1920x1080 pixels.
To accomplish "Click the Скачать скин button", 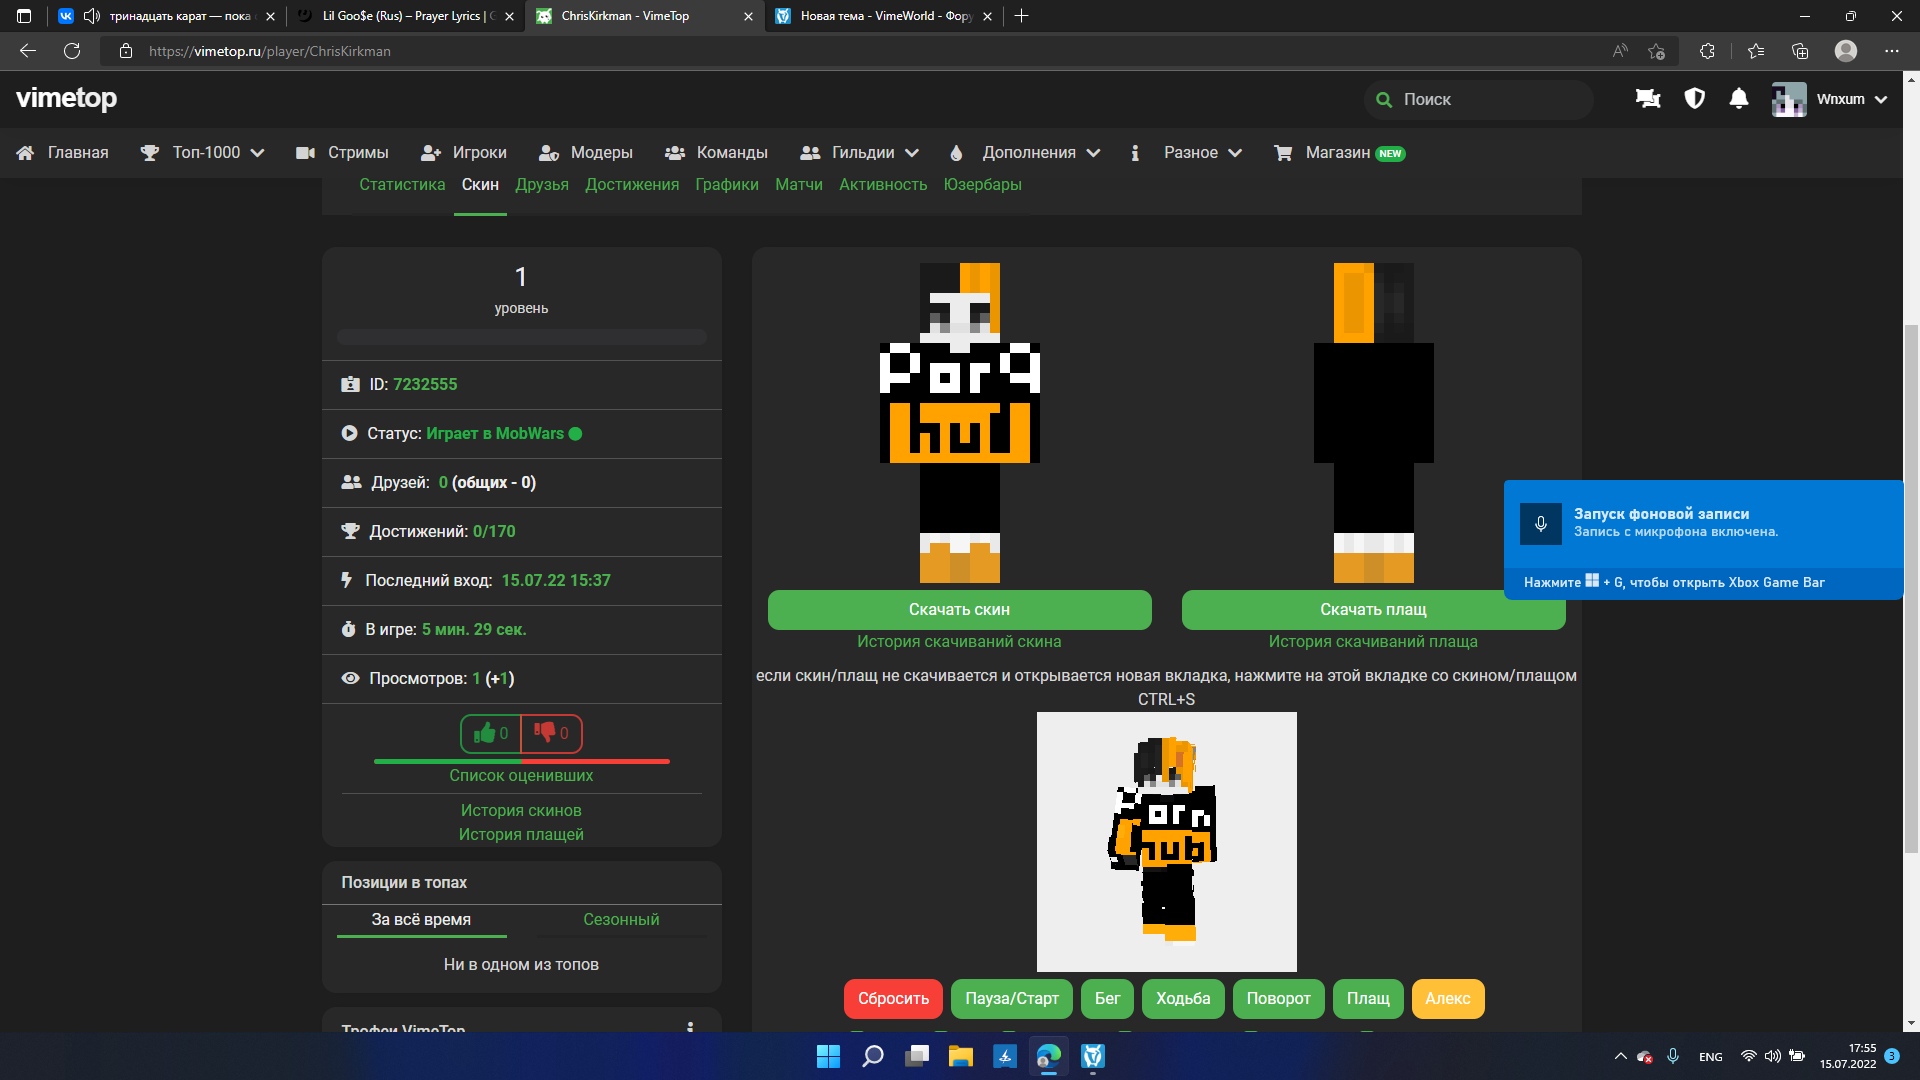I will (x=959, y=609).
